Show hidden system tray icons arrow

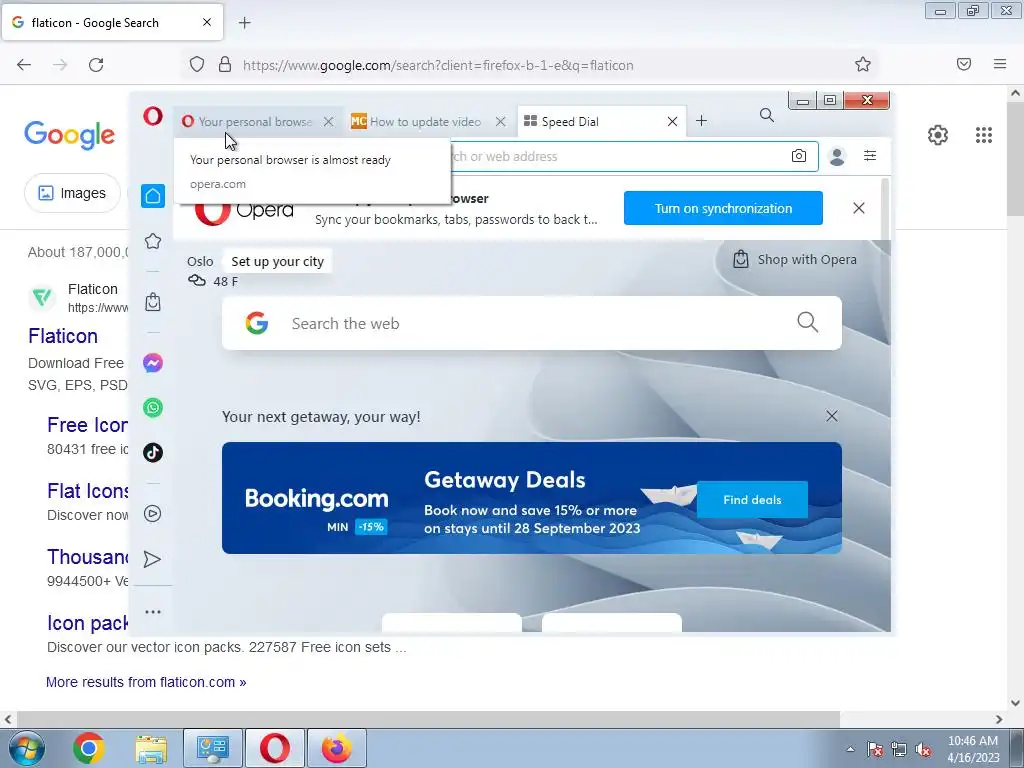[x=850, y=749]
